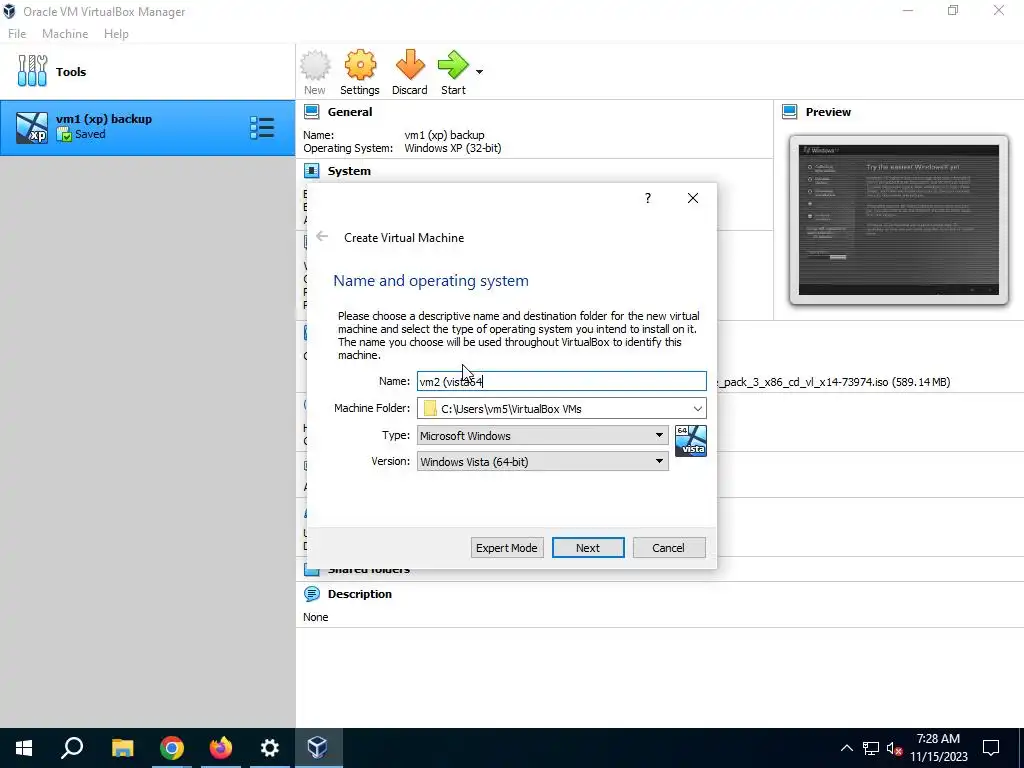Open the Machine menu
The height and width of the screenshot is (768, 1024).
[x=65, y=34]
